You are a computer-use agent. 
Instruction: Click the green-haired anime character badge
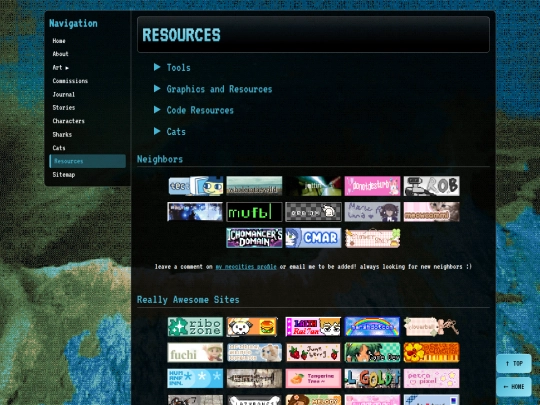point(372,352)
